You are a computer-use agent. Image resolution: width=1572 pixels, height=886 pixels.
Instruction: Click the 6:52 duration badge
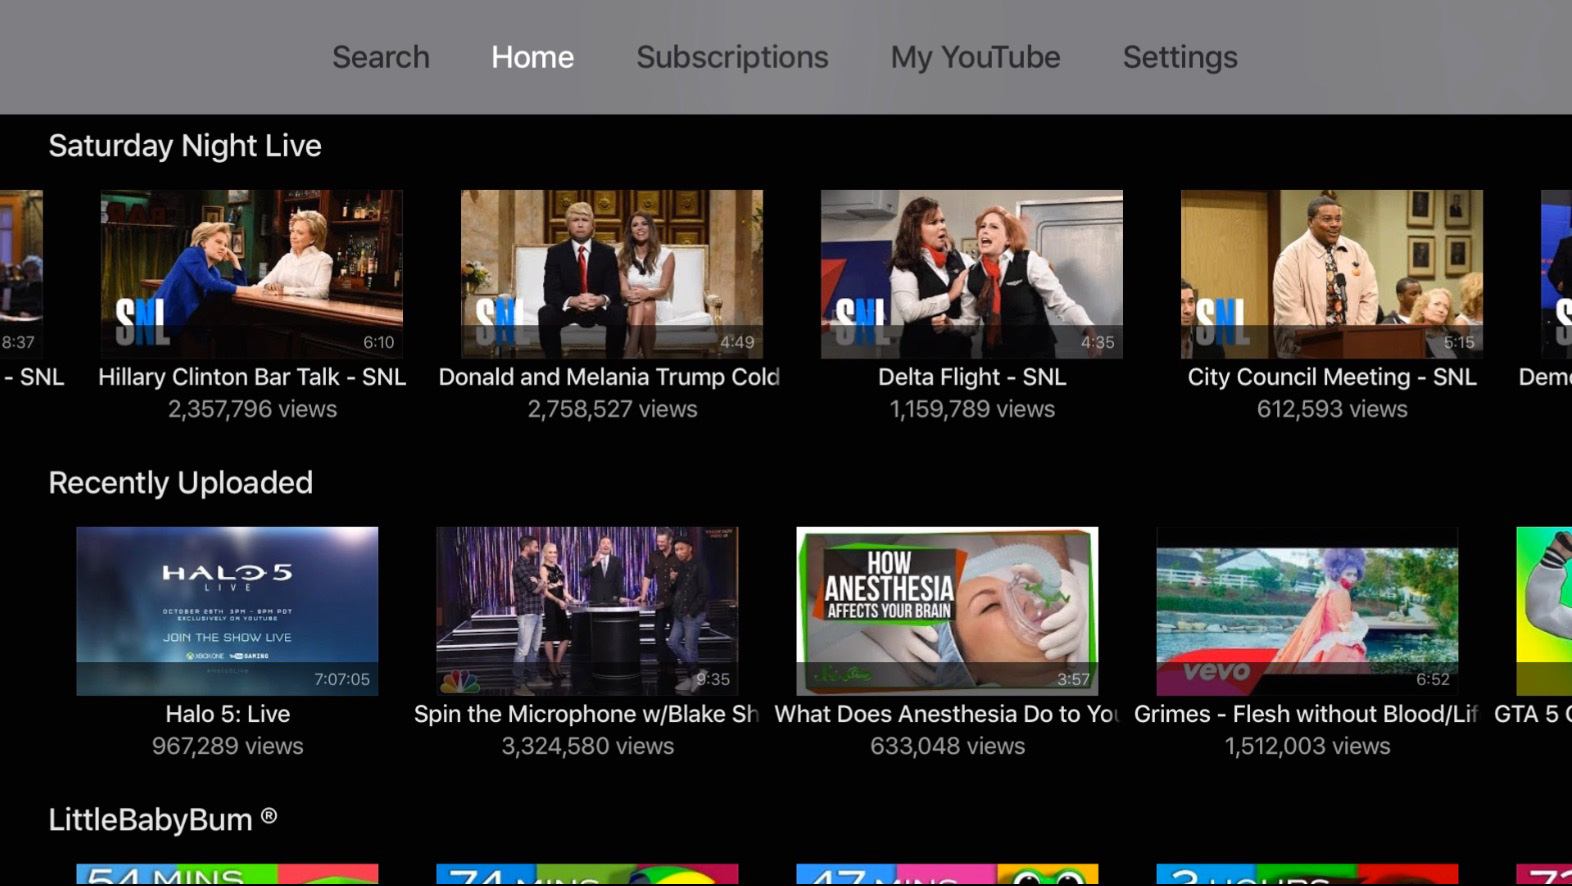click(x=1433, y=679)
